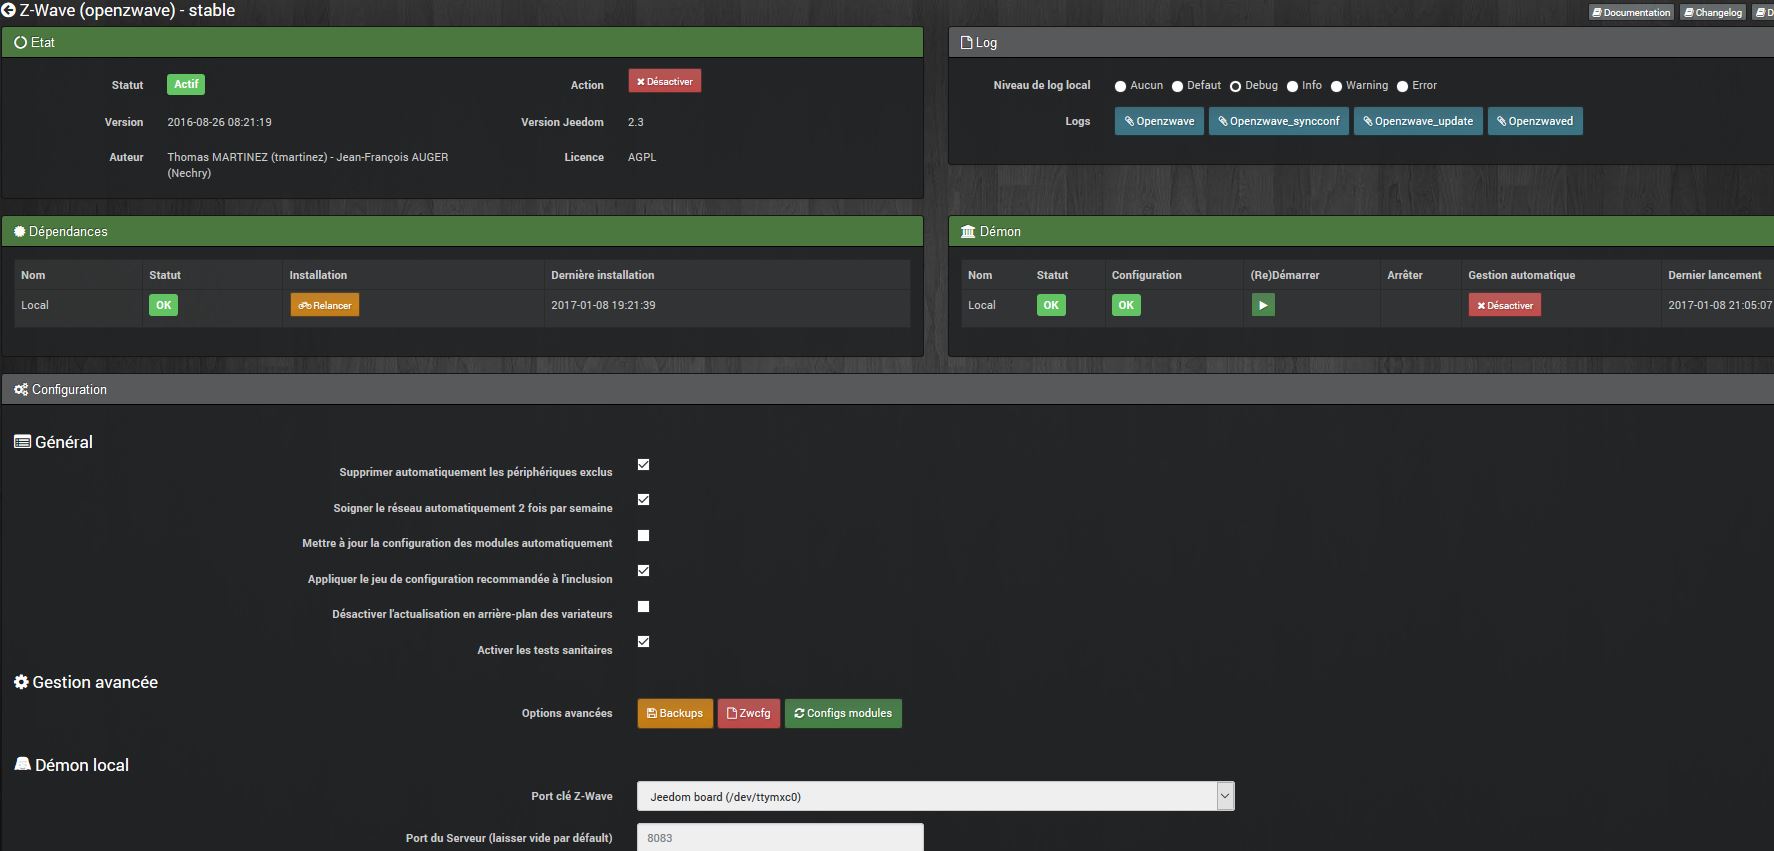Open the Zwcfg file button
This screenshot has width=1774, height=851.
tap(749, 713)
